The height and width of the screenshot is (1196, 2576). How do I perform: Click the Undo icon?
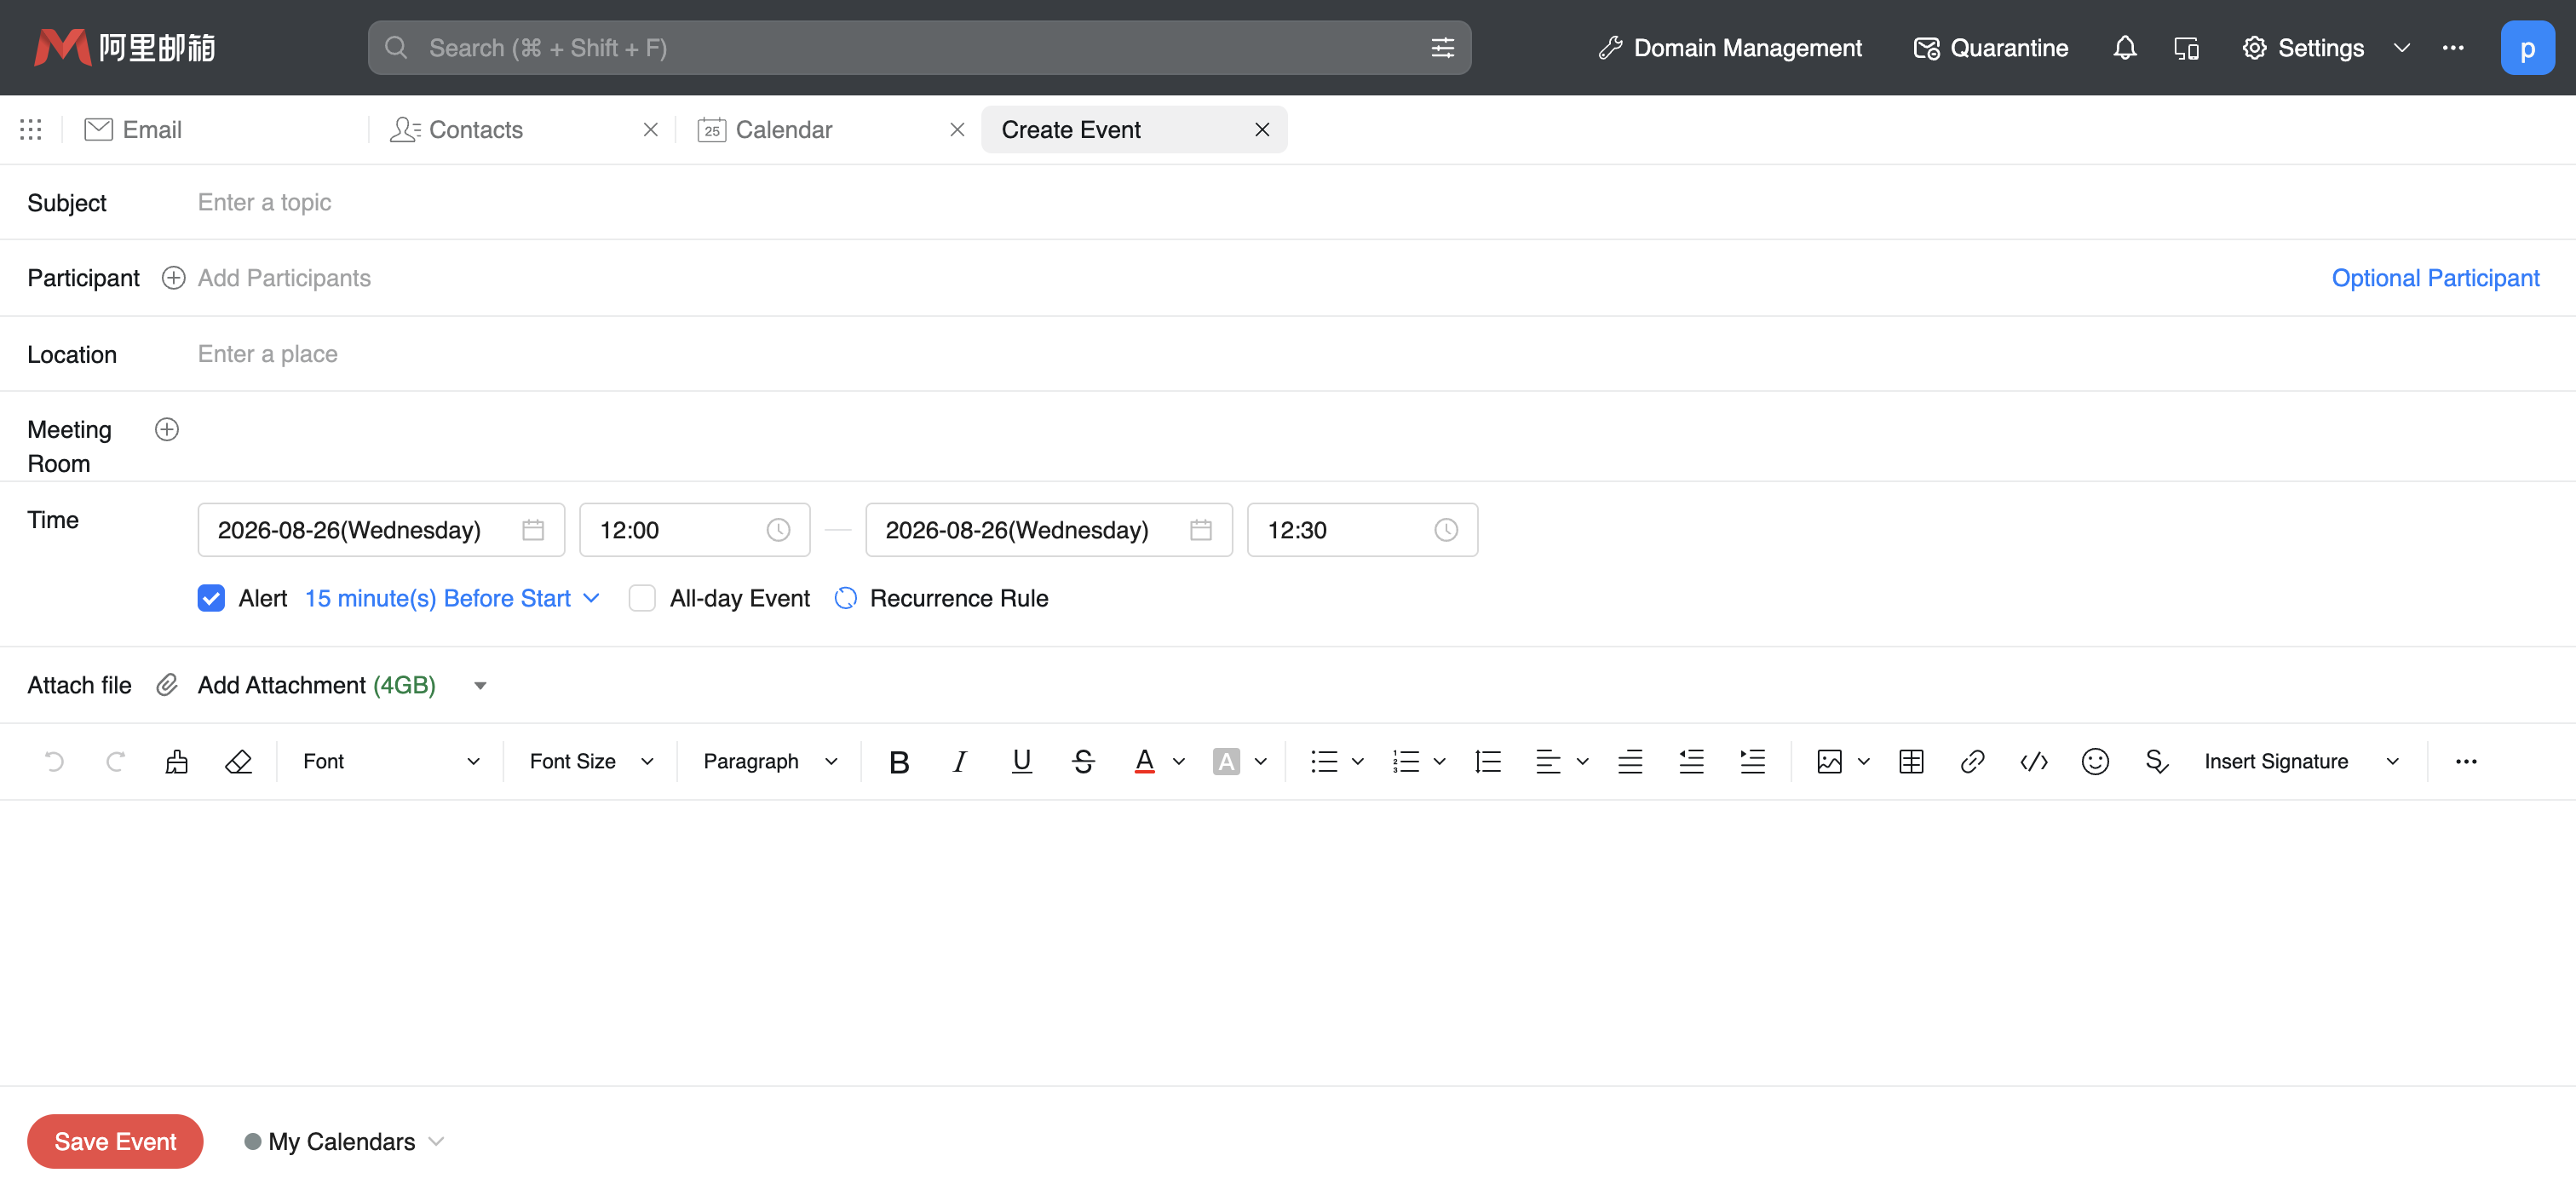click(54, 762)
